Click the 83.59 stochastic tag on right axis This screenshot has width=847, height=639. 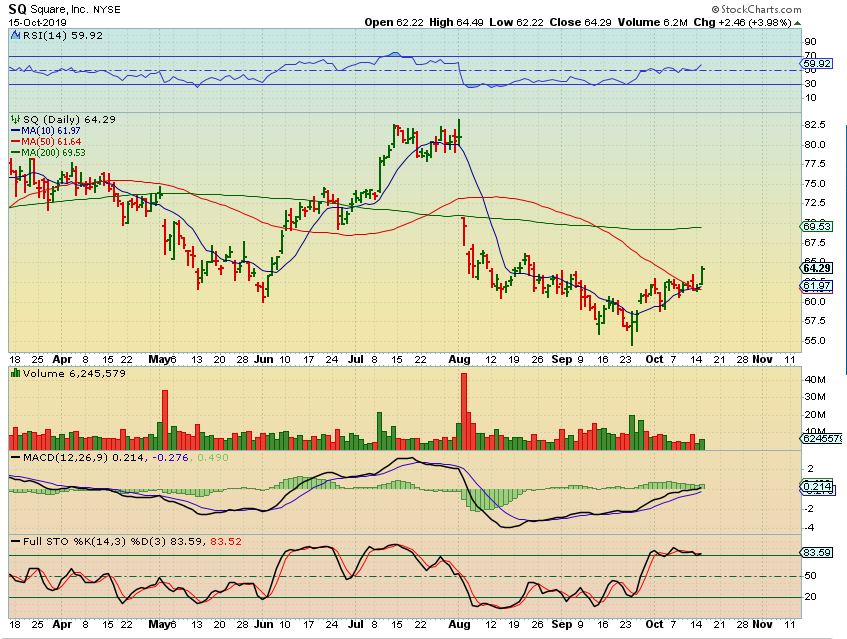(817, 553)
